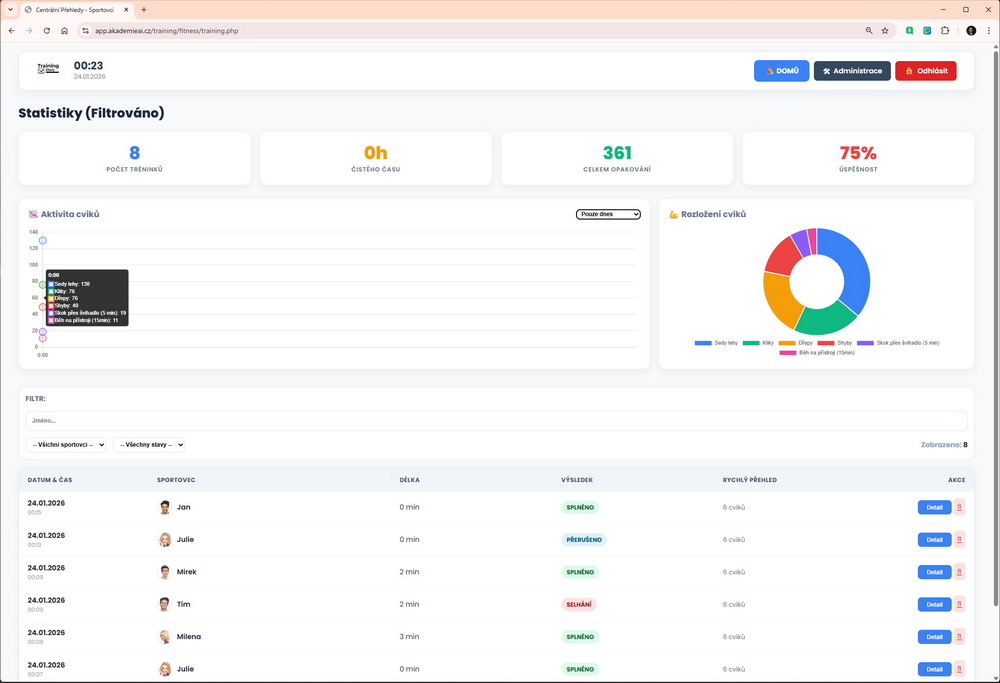
Task: Open the 'Pouze dnes' time range dropdown
Action: click(608, 214)
